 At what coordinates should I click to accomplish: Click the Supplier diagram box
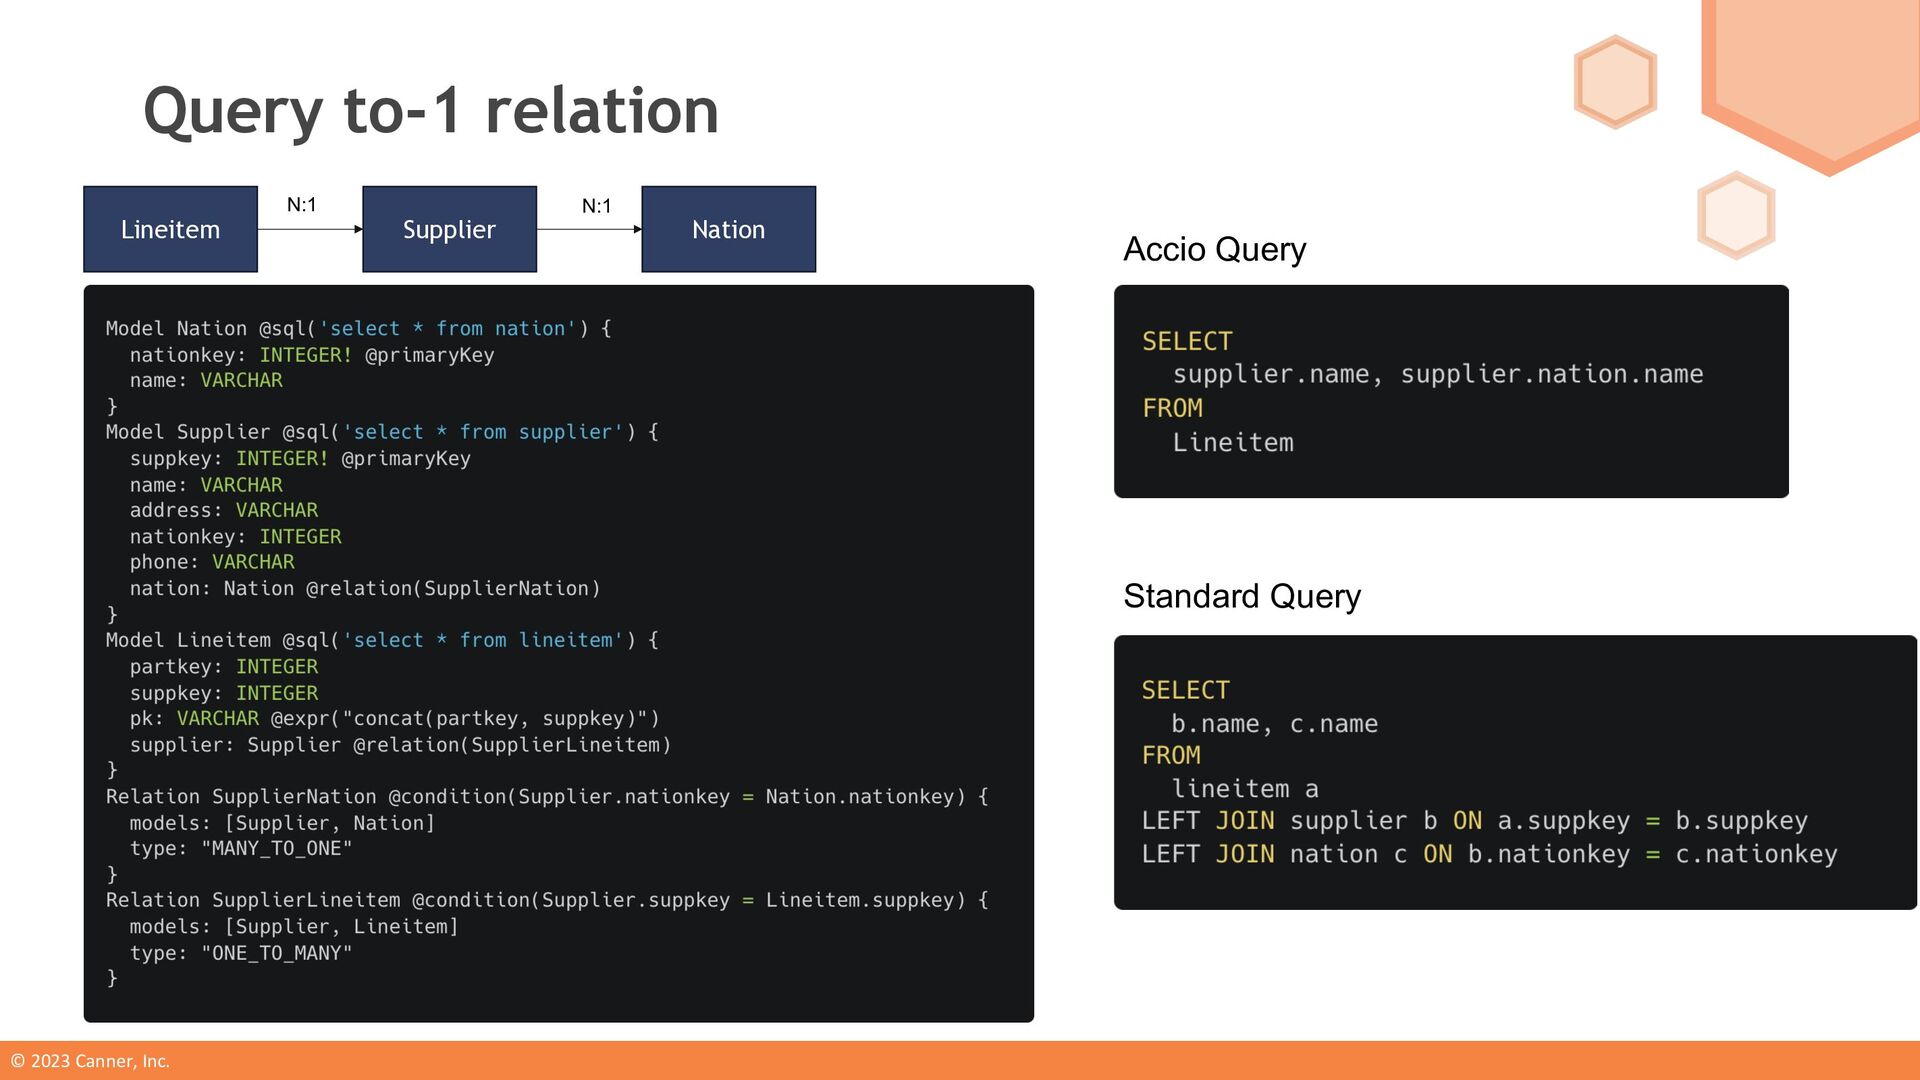(449, 229)
